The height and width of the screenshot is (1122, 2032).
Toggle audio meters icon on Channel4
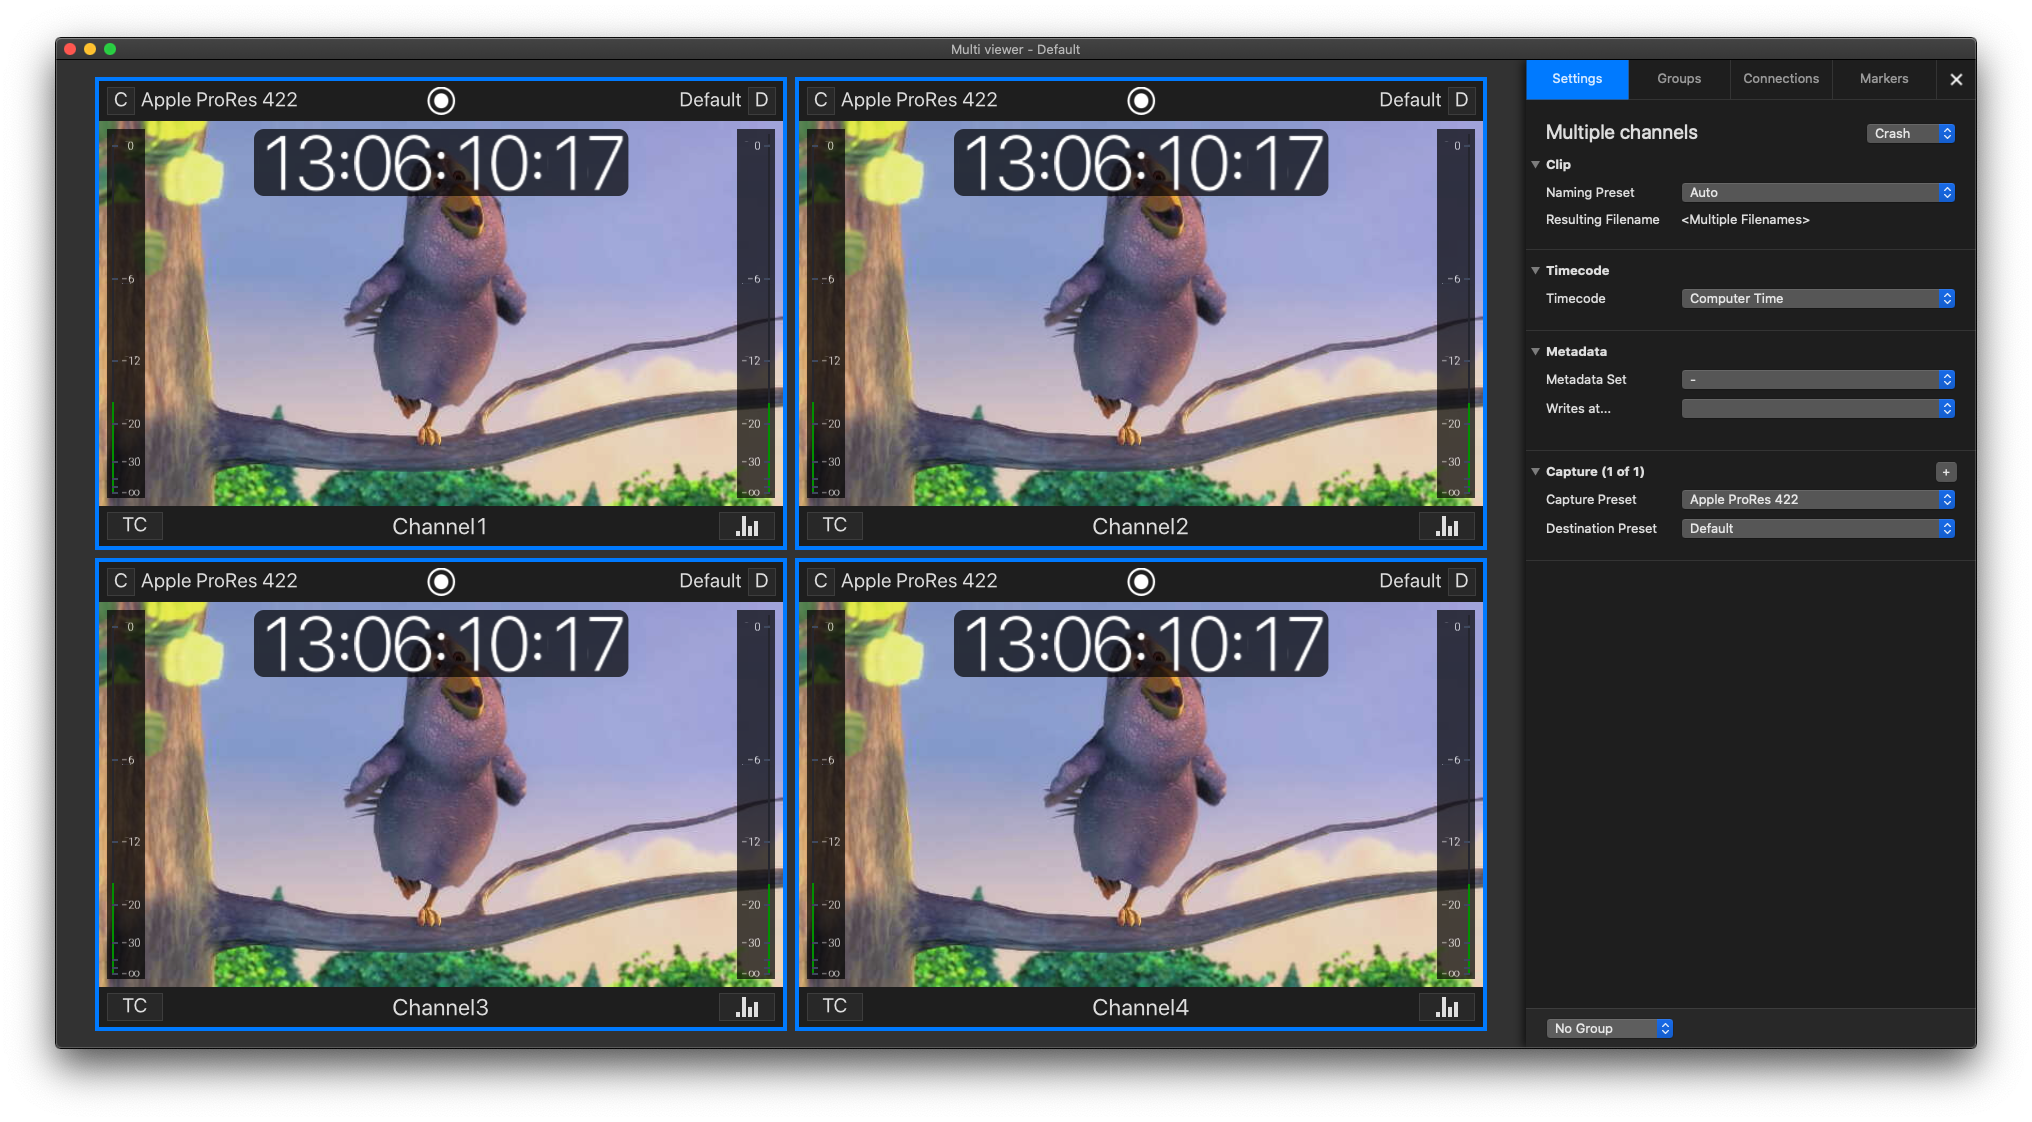coord(1447,1007)
